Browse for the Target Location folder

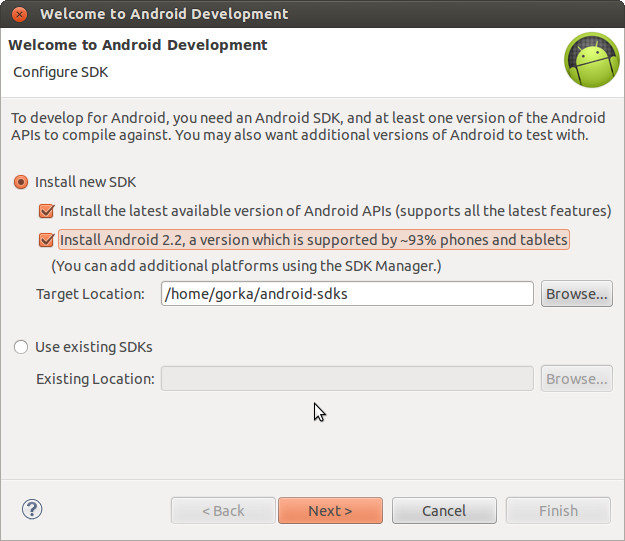[x=576, y=294]
